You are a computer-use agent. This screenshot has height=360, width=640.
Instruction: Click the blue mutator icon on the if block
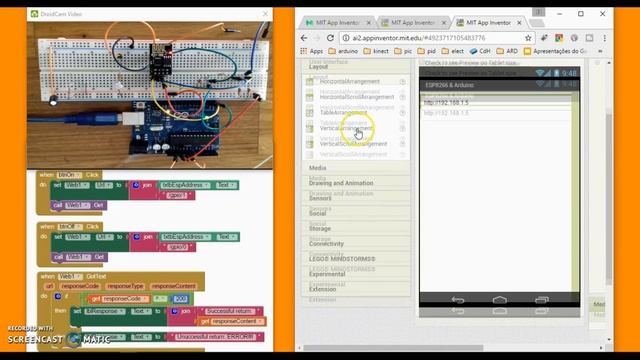[x=58, y=296]
